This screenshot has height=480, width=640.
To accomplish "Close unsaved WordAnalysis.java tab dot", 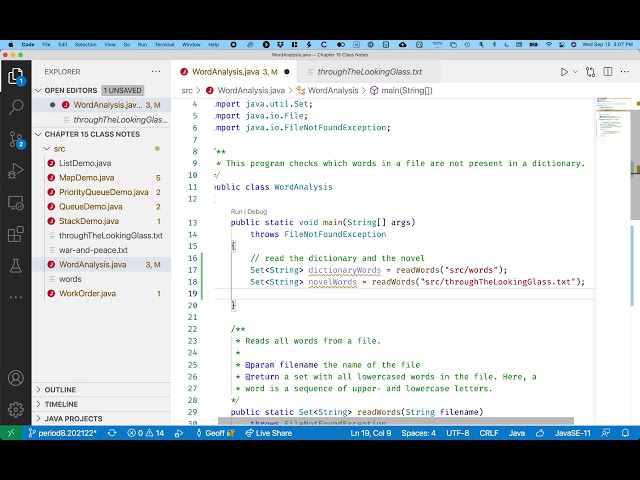I will 287,72.
